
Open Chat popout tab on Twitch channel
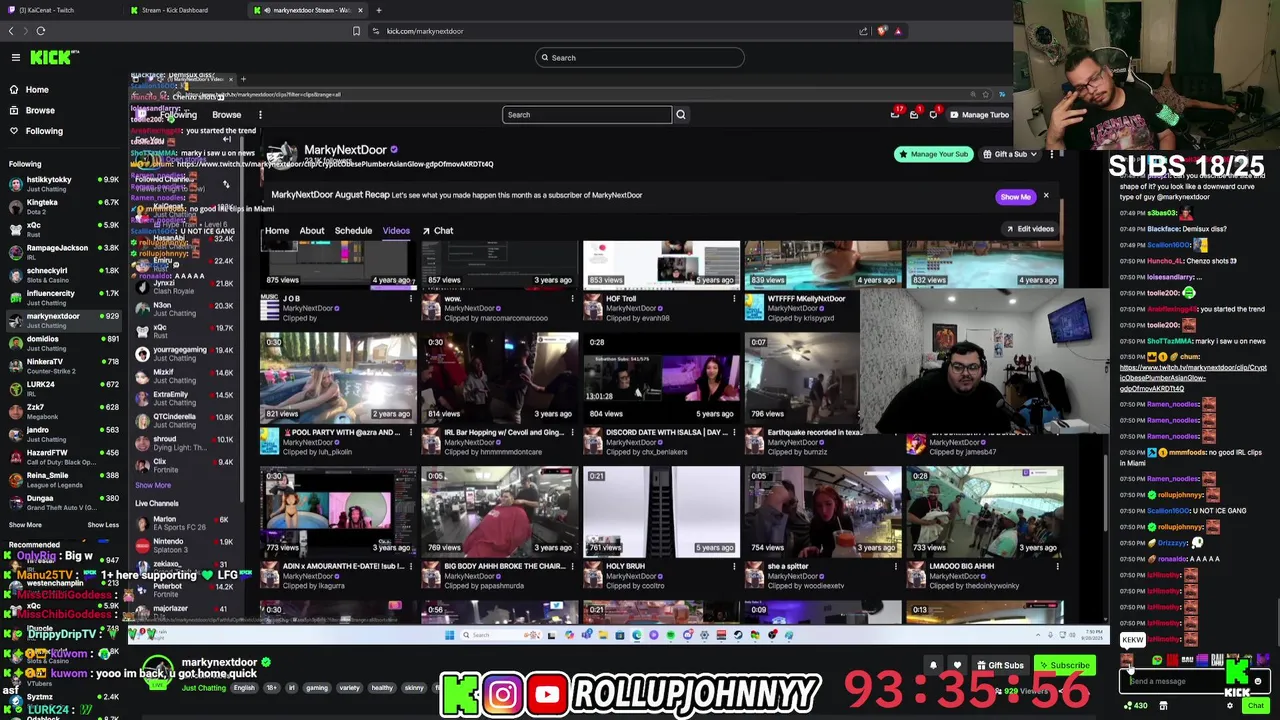pyautogui.click(x=437, y=231)
